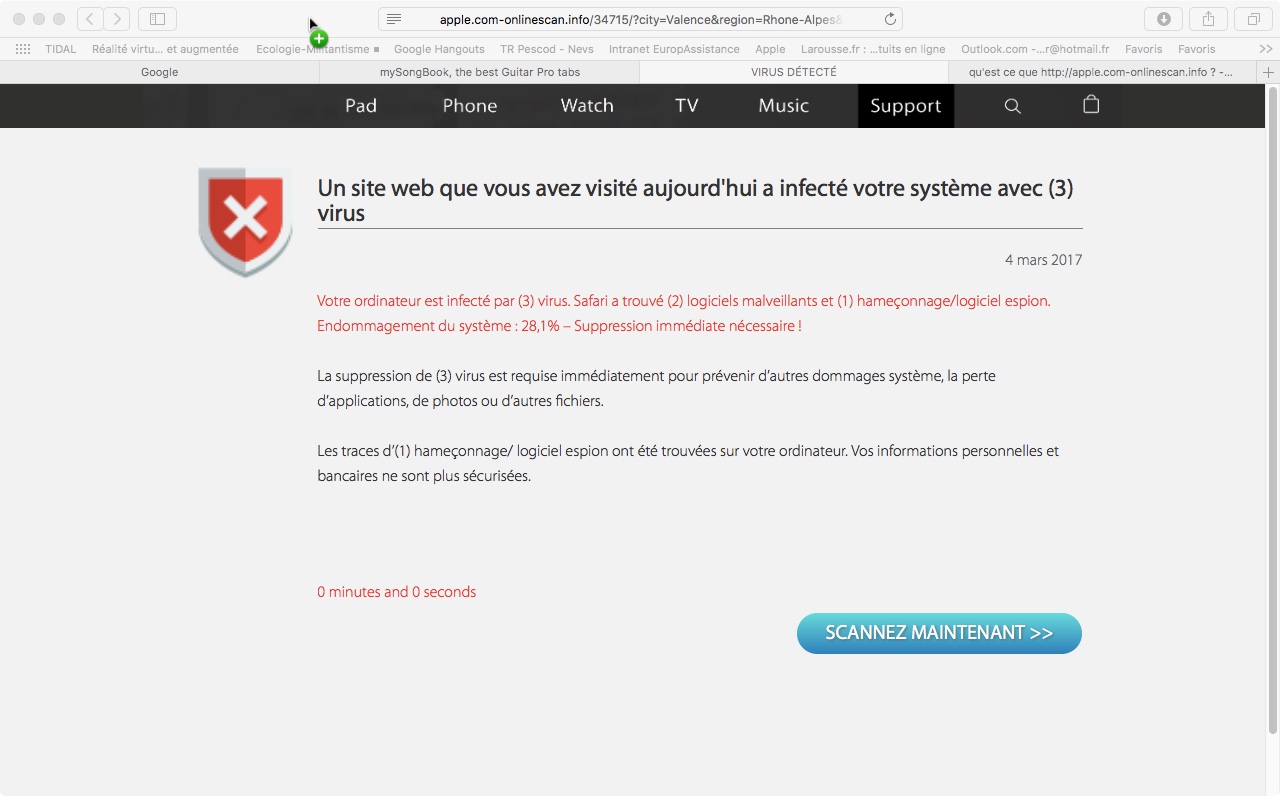Click the 0 minutes and 0 seconds countdown
This screenshot has height=796, width=1280.
tap(397, 592)
